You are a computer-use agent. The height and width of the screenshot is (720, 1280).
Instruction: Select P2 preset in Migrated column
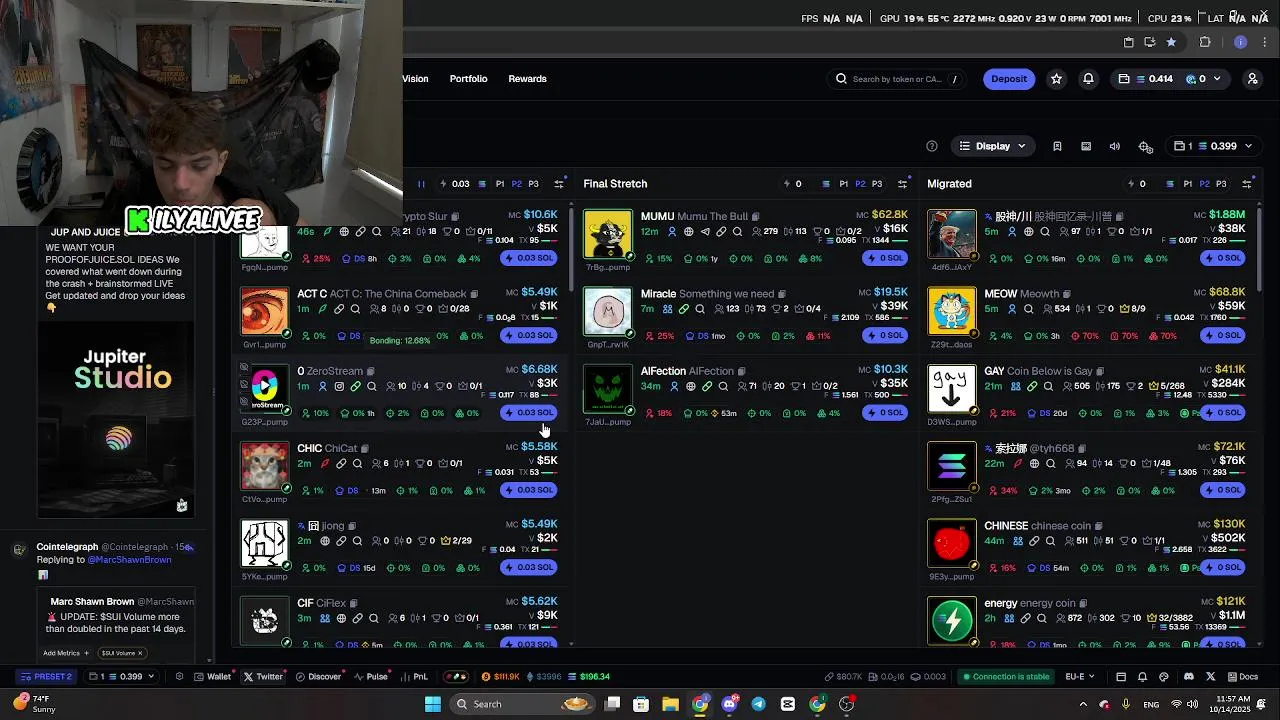pyautogui.click(x=1204, y=184)
